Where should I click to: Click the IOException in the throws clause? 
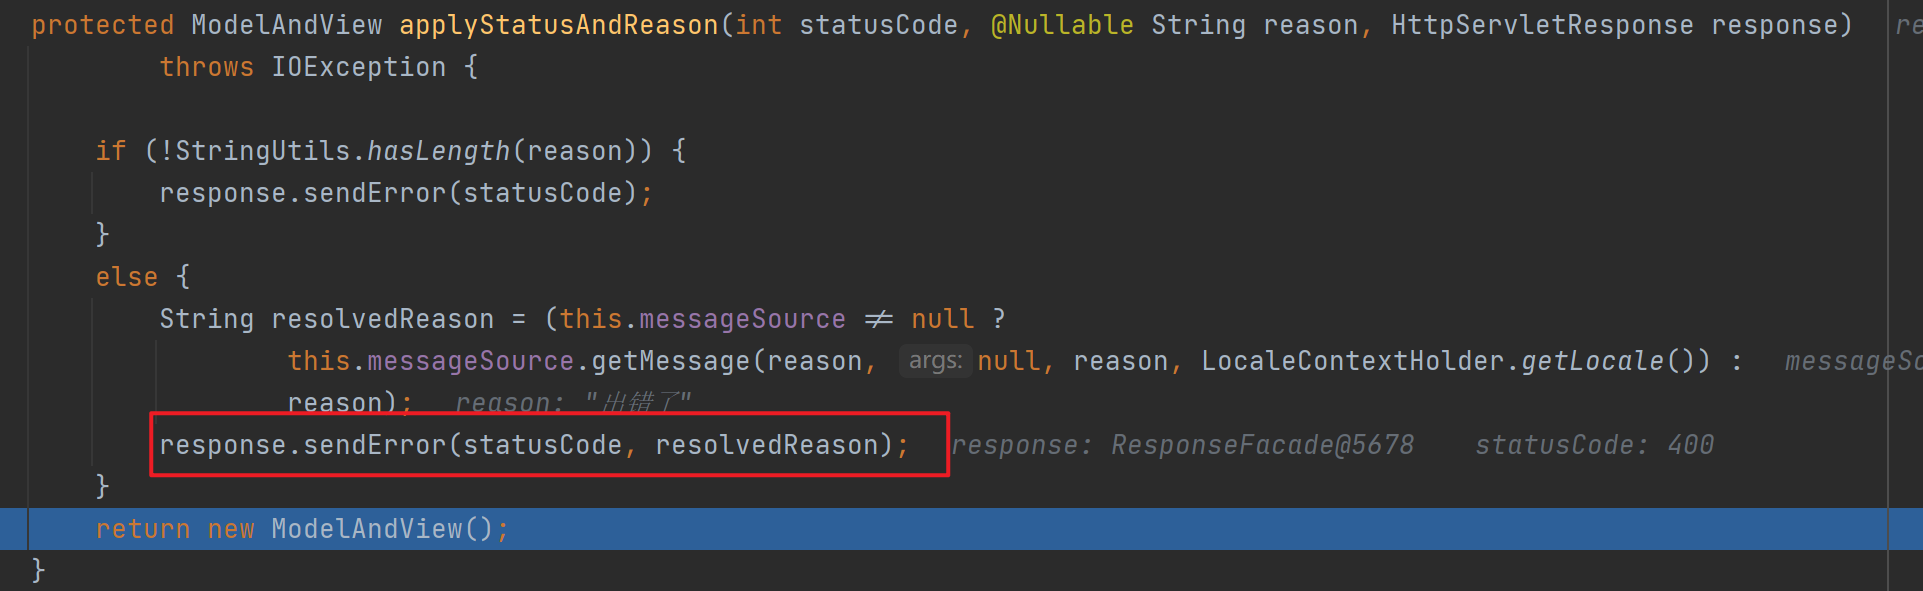click(x=358, y=67)
